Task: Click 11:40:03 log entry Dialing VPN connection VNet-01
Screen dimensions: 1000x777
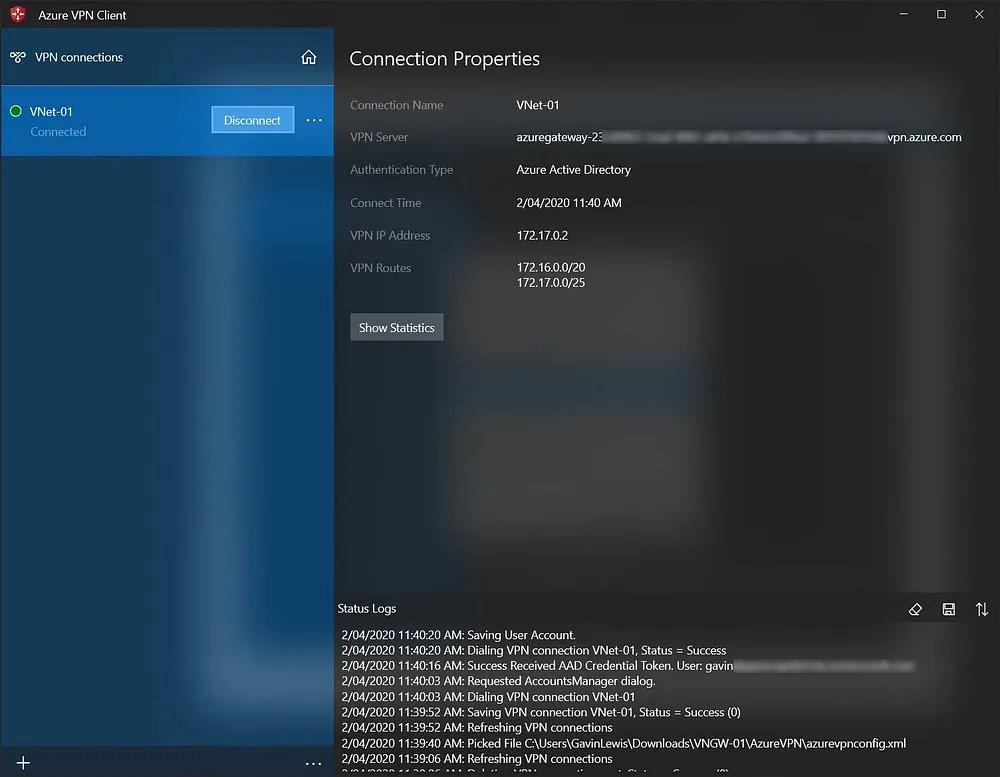Action: click(489, 697)
